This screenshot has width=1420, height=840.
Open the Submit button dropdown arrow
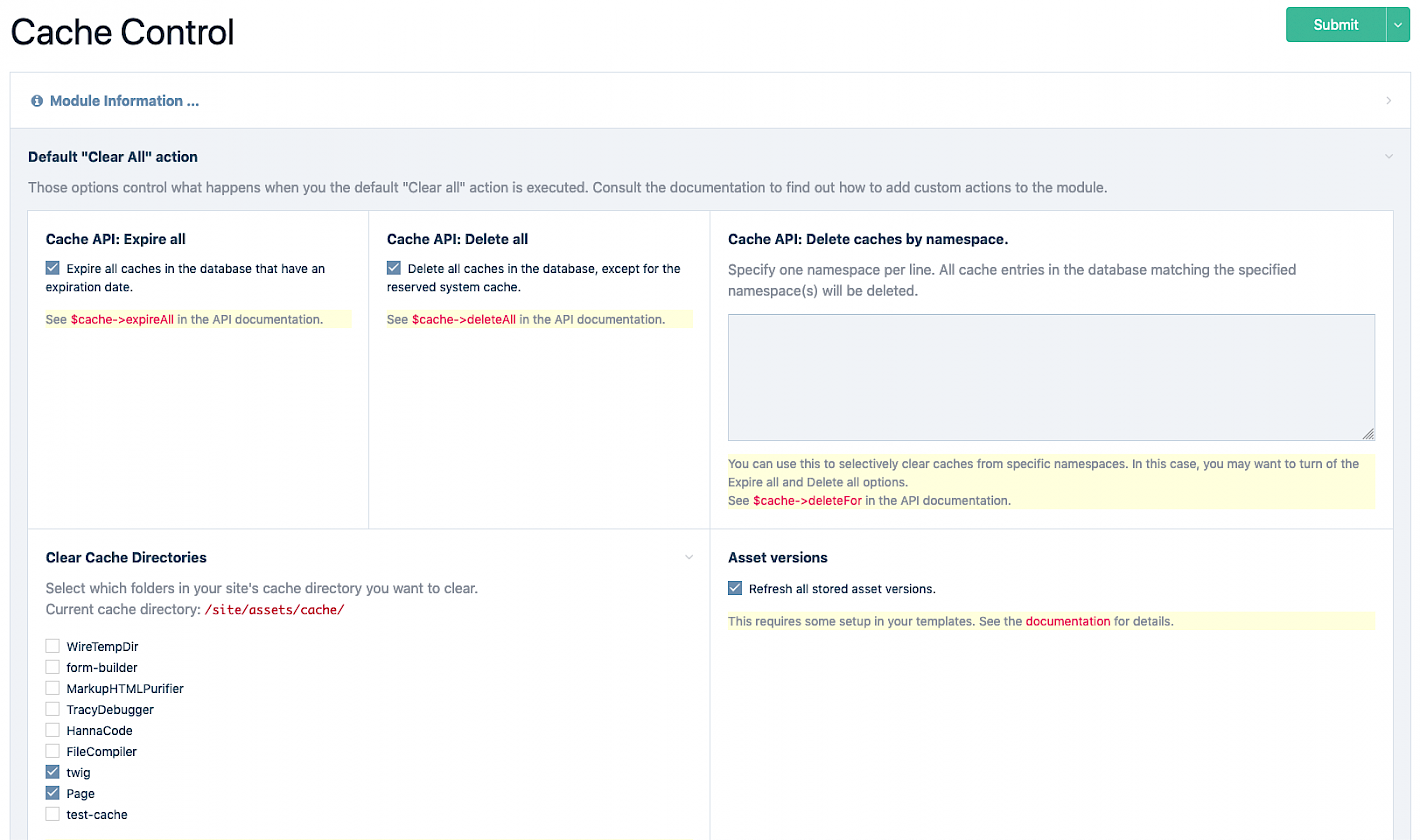(x=1398, y=25)
